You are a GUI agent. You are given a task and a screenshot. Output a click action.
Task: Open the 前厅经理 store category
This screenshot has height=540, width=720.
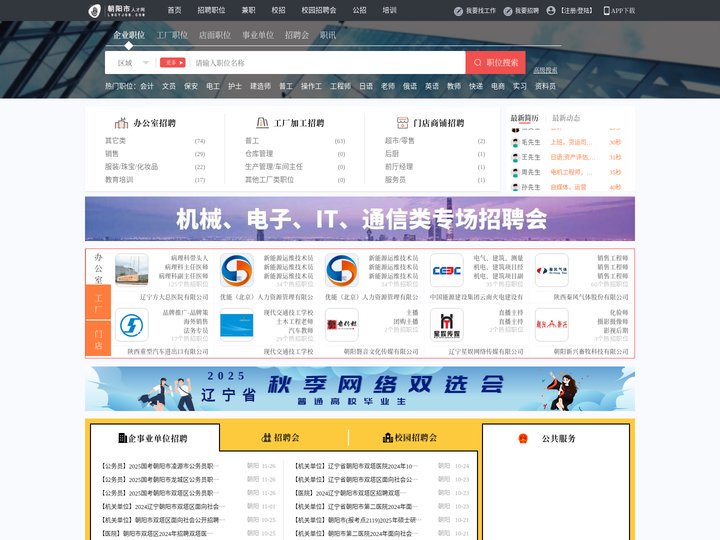pos(399,167)
